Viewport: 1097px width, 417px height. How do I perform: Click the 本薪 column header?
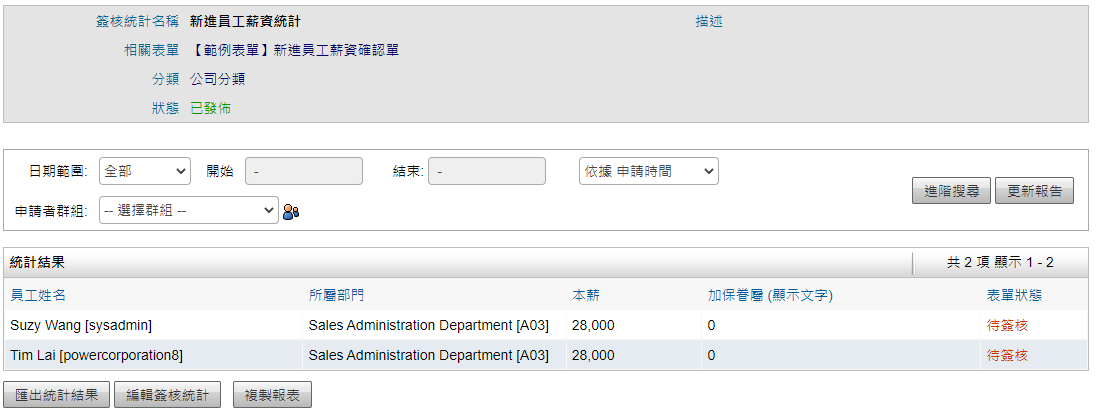tap(586, 295)
